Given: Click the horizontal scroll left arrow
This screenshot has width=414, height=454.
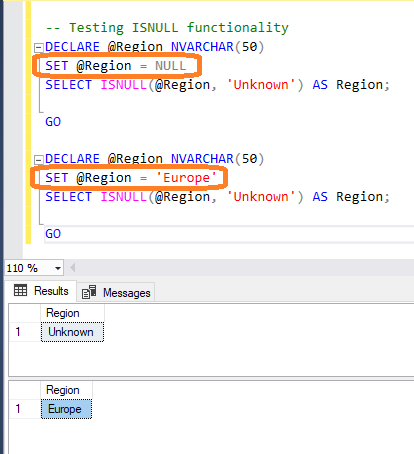Looking at the screenshot, I should [72, 268].
